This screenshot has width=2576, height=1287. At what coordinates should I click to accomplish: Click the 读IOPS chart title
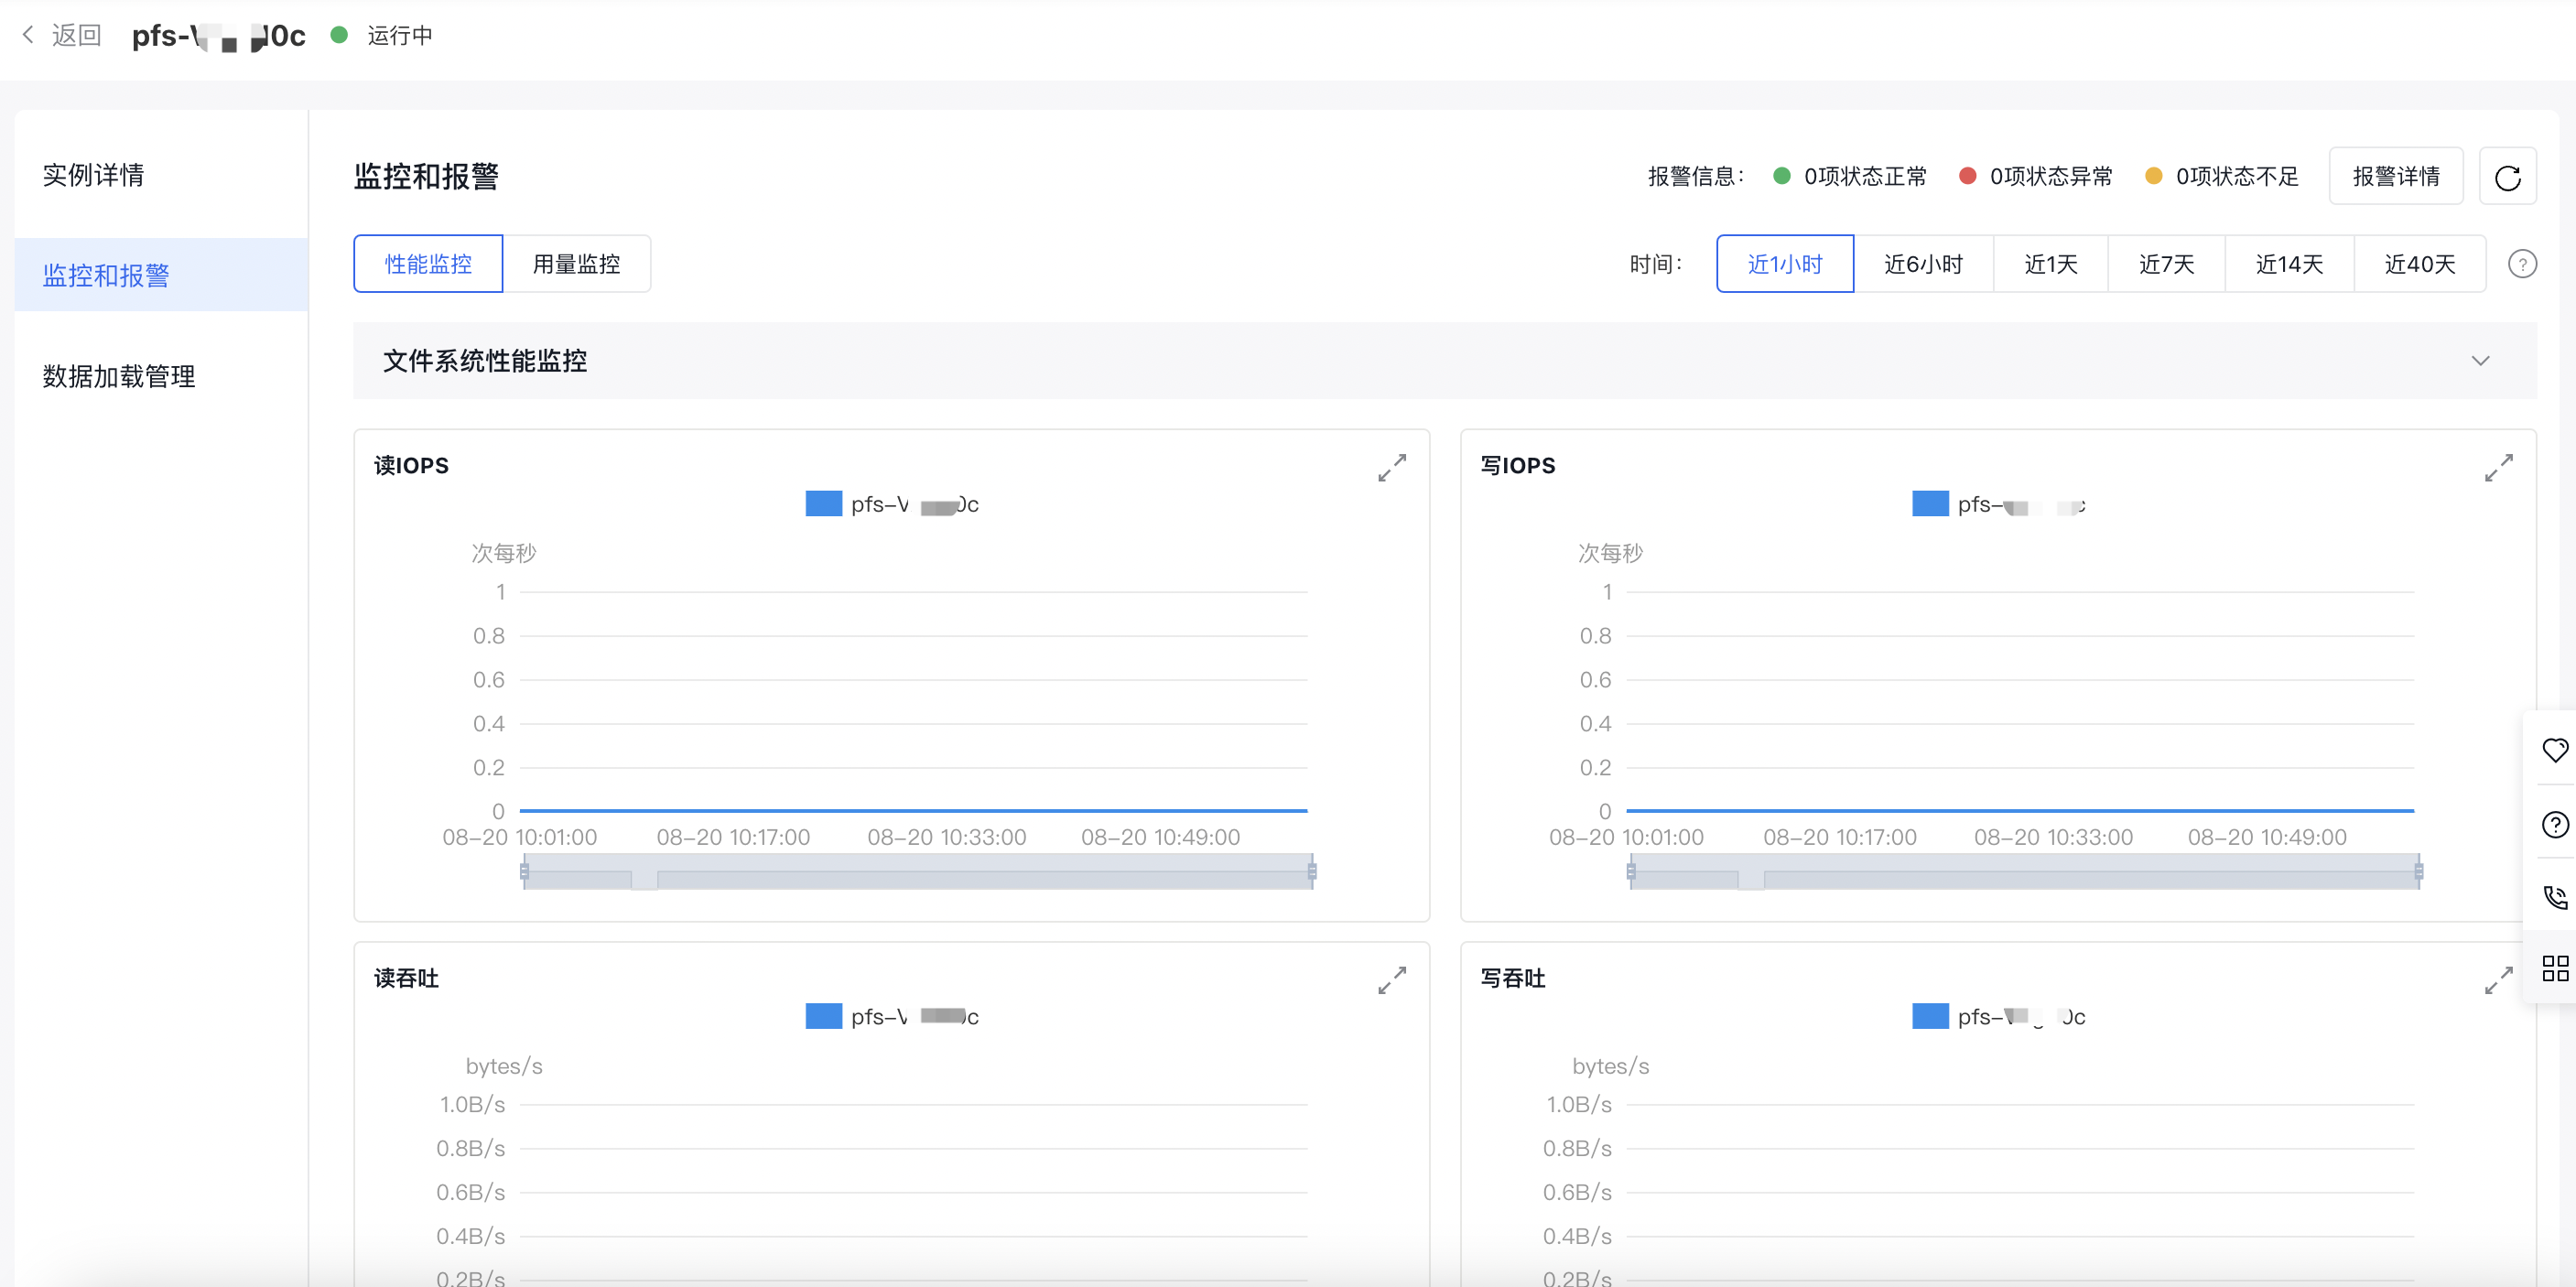[x=411, y=466]
